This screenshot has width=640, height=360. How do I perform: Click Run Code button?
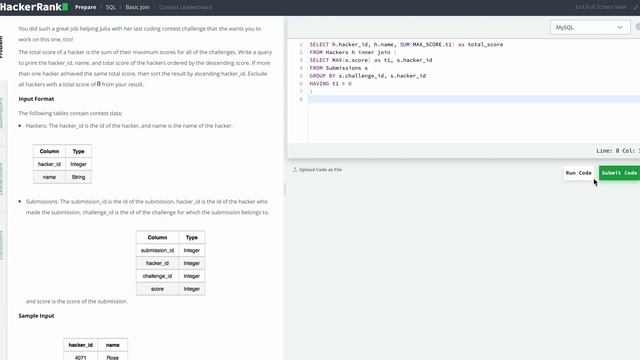point(578,173)
